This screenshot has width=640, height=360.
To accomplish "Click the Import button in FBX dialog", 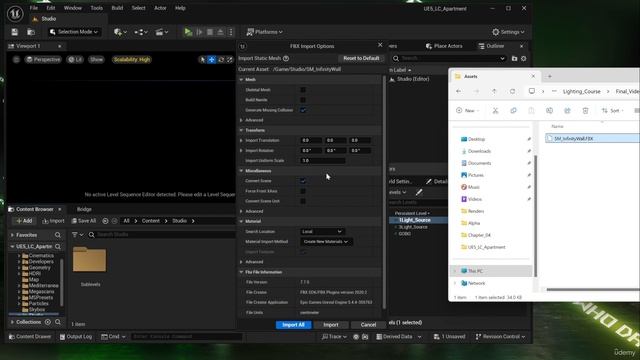I will pyautogui.click(x=331, y=325).
